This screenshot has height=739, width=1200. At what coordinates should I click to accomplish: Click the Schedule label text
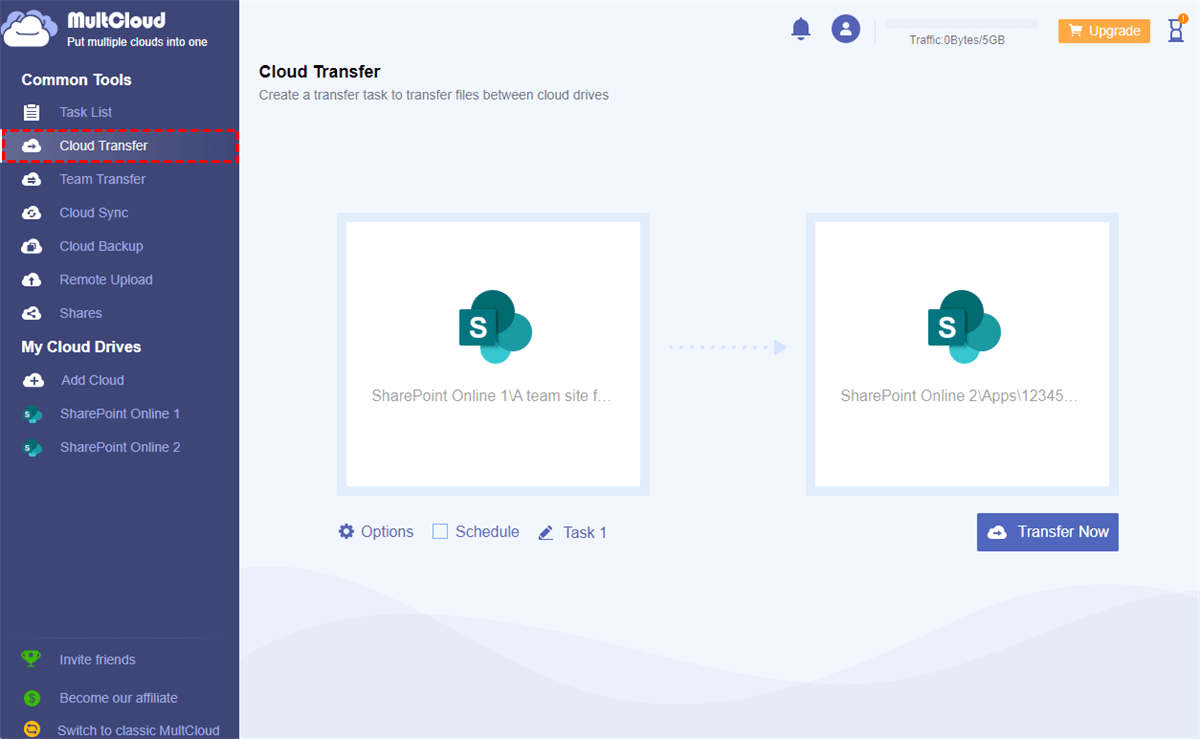tap(487, 532)
